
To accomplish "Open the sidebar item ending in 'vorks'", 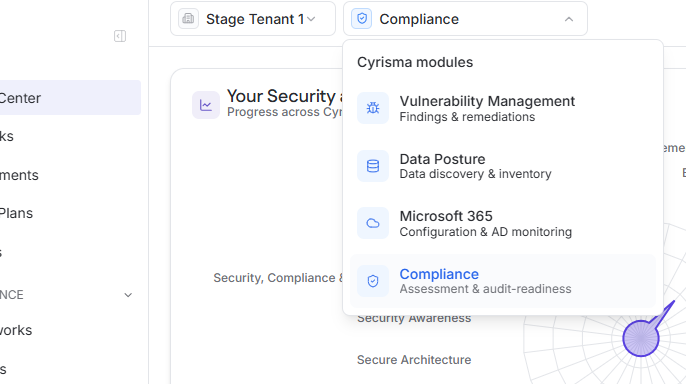I will [16, 330].
